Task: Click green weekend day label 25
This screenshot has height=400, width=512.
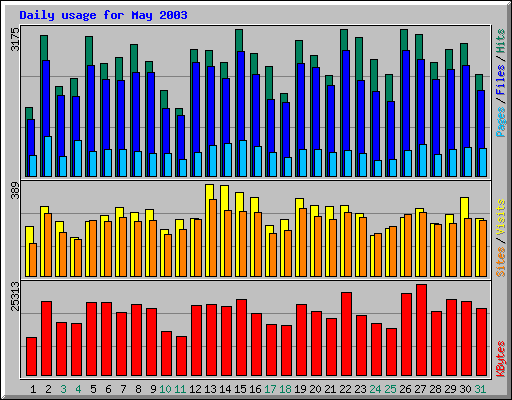Action: tap(390, 389)
